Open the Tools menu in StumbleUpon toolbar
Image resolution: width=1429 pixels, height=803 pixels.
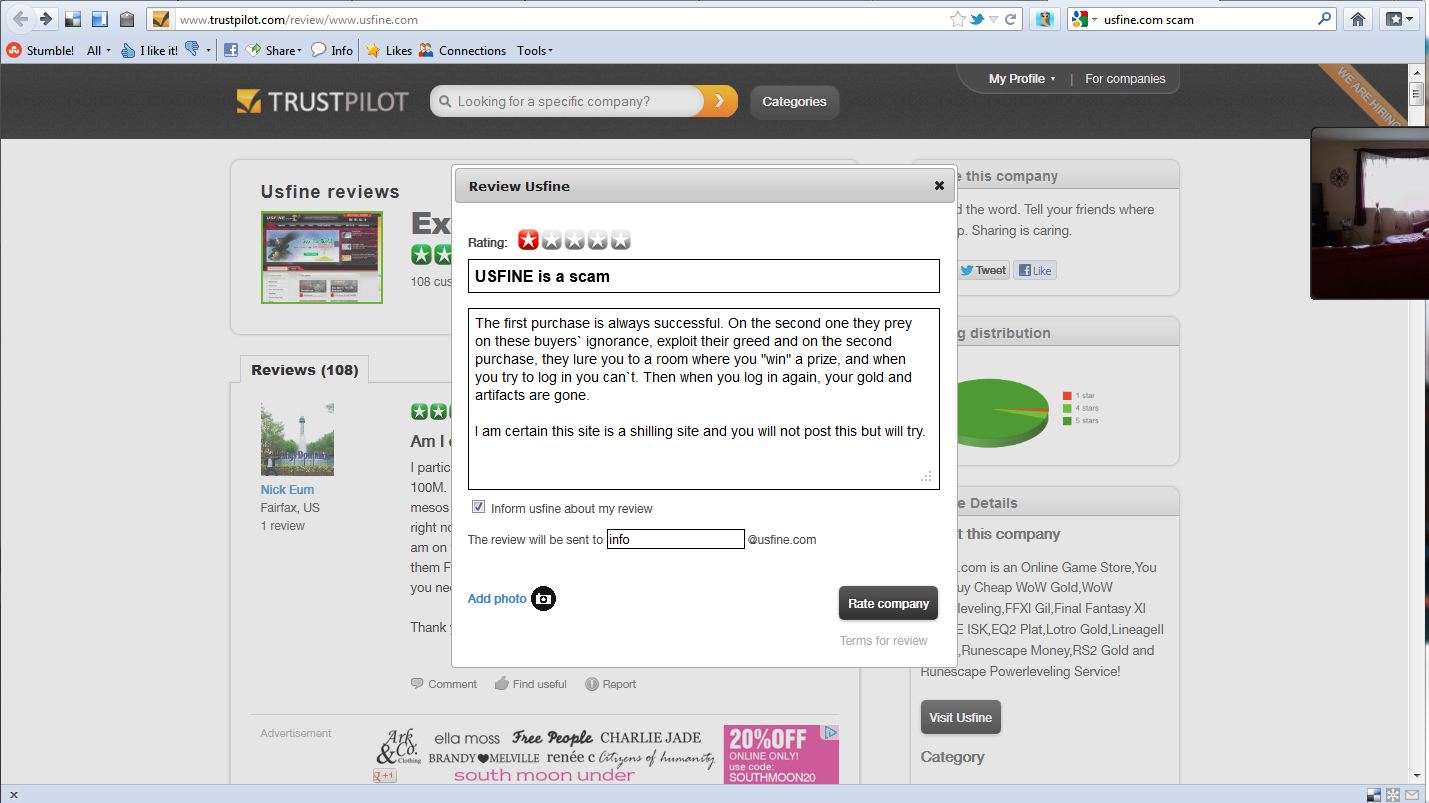pyautogui.click(x=535, y=50)
